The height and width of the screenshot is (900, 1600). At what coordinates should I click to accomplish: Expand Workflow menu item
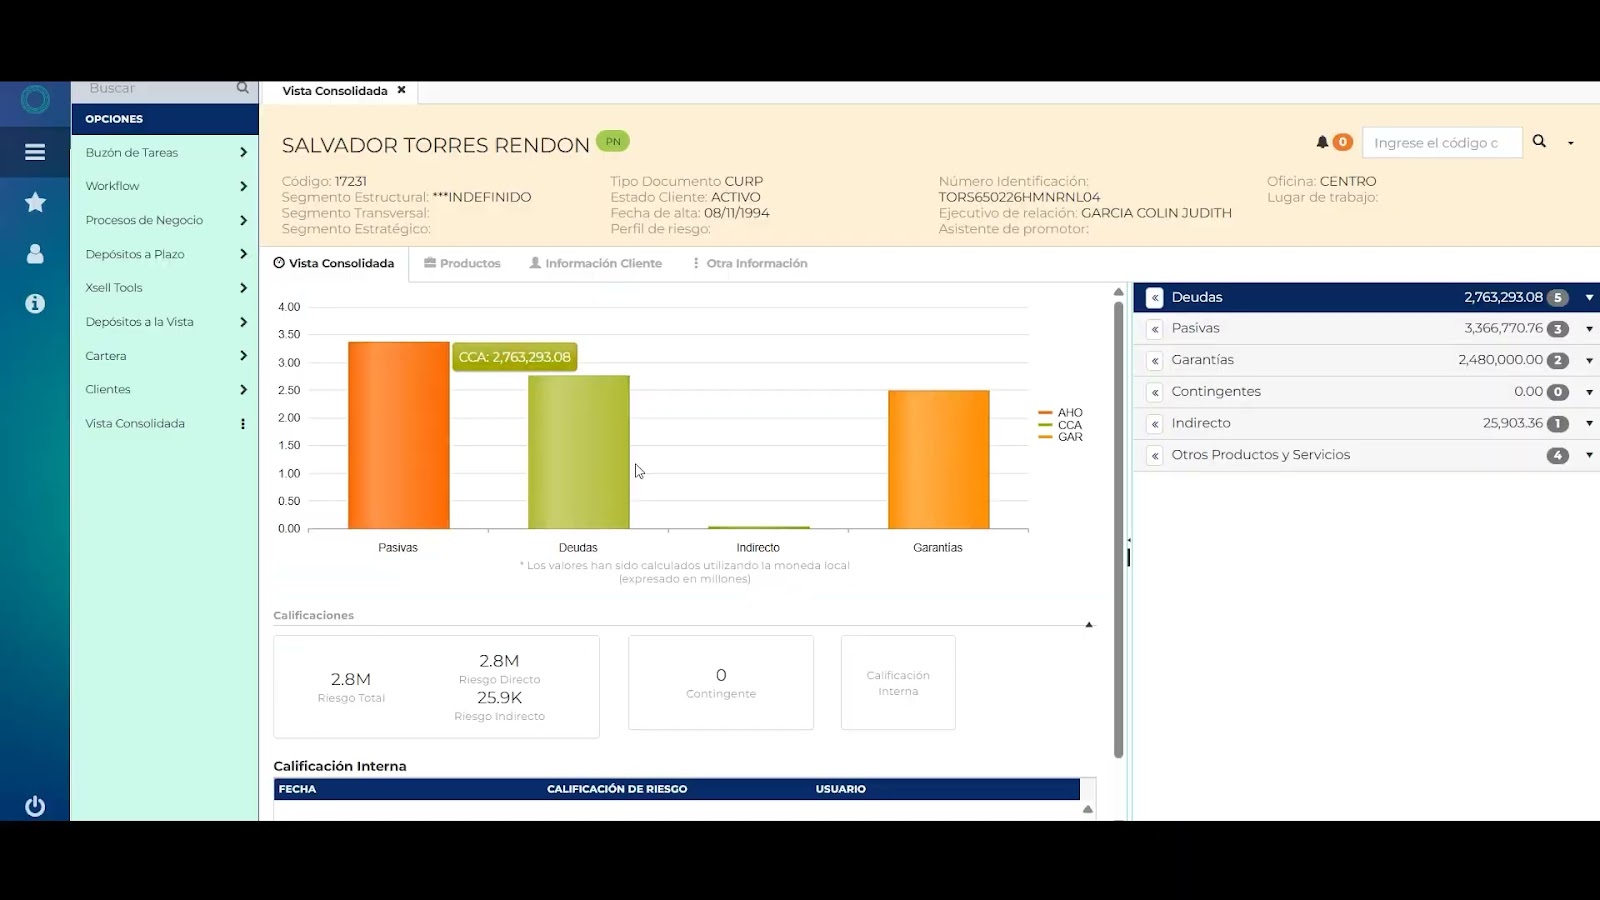(x=164, y=186)
